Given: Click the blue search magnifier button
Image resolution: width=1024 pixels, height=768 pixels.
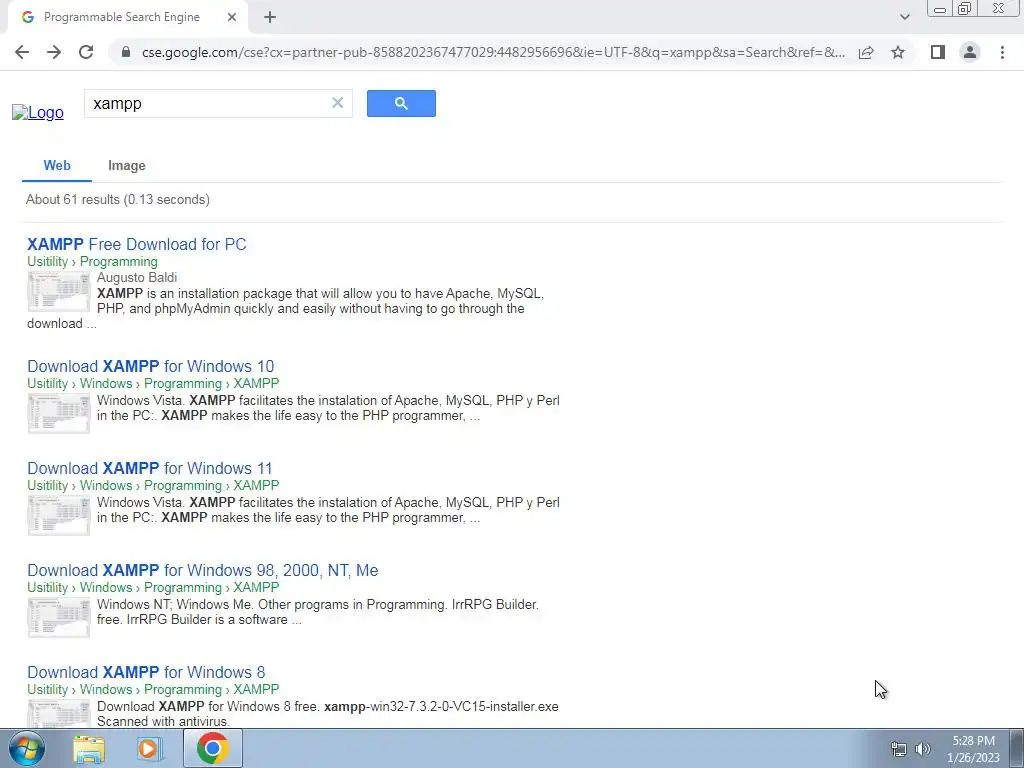Looking at the screenshot, I should (401, 103).
